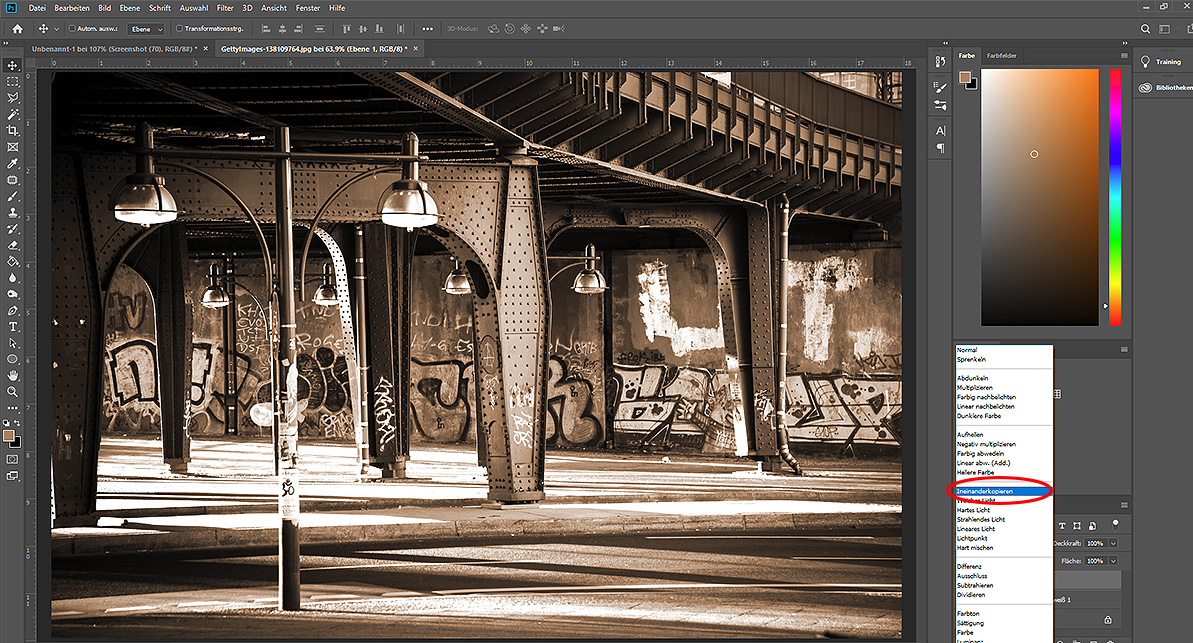
Task: Toggle the layer filter switch
Action: (x=1115, y=523)
